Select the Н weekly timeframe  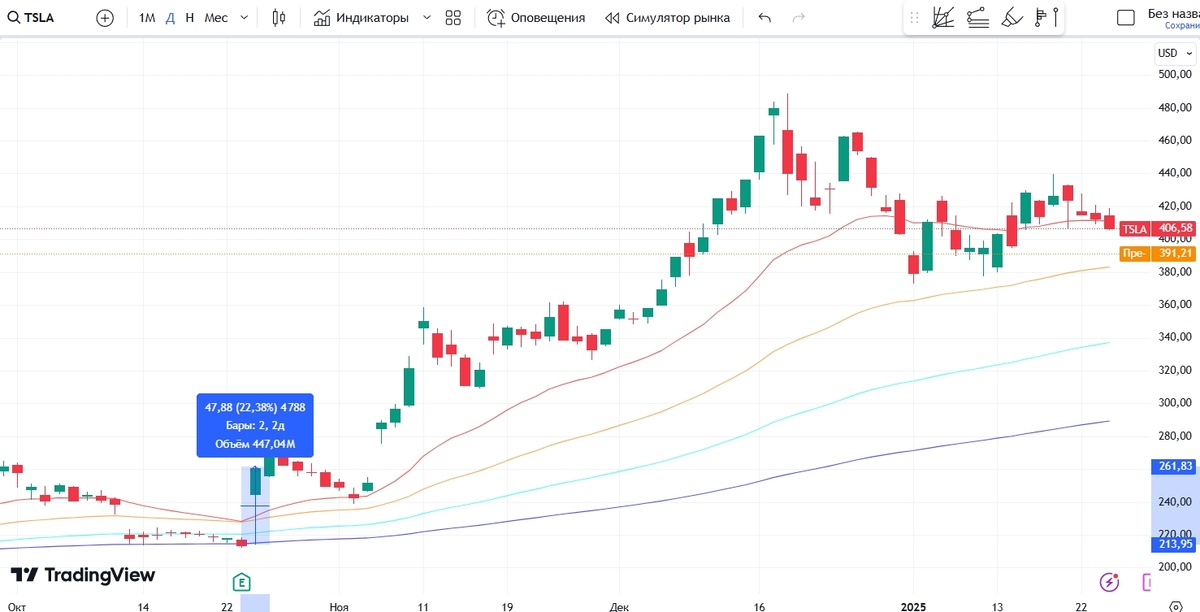pyautogui.click(x=190, y=18)
